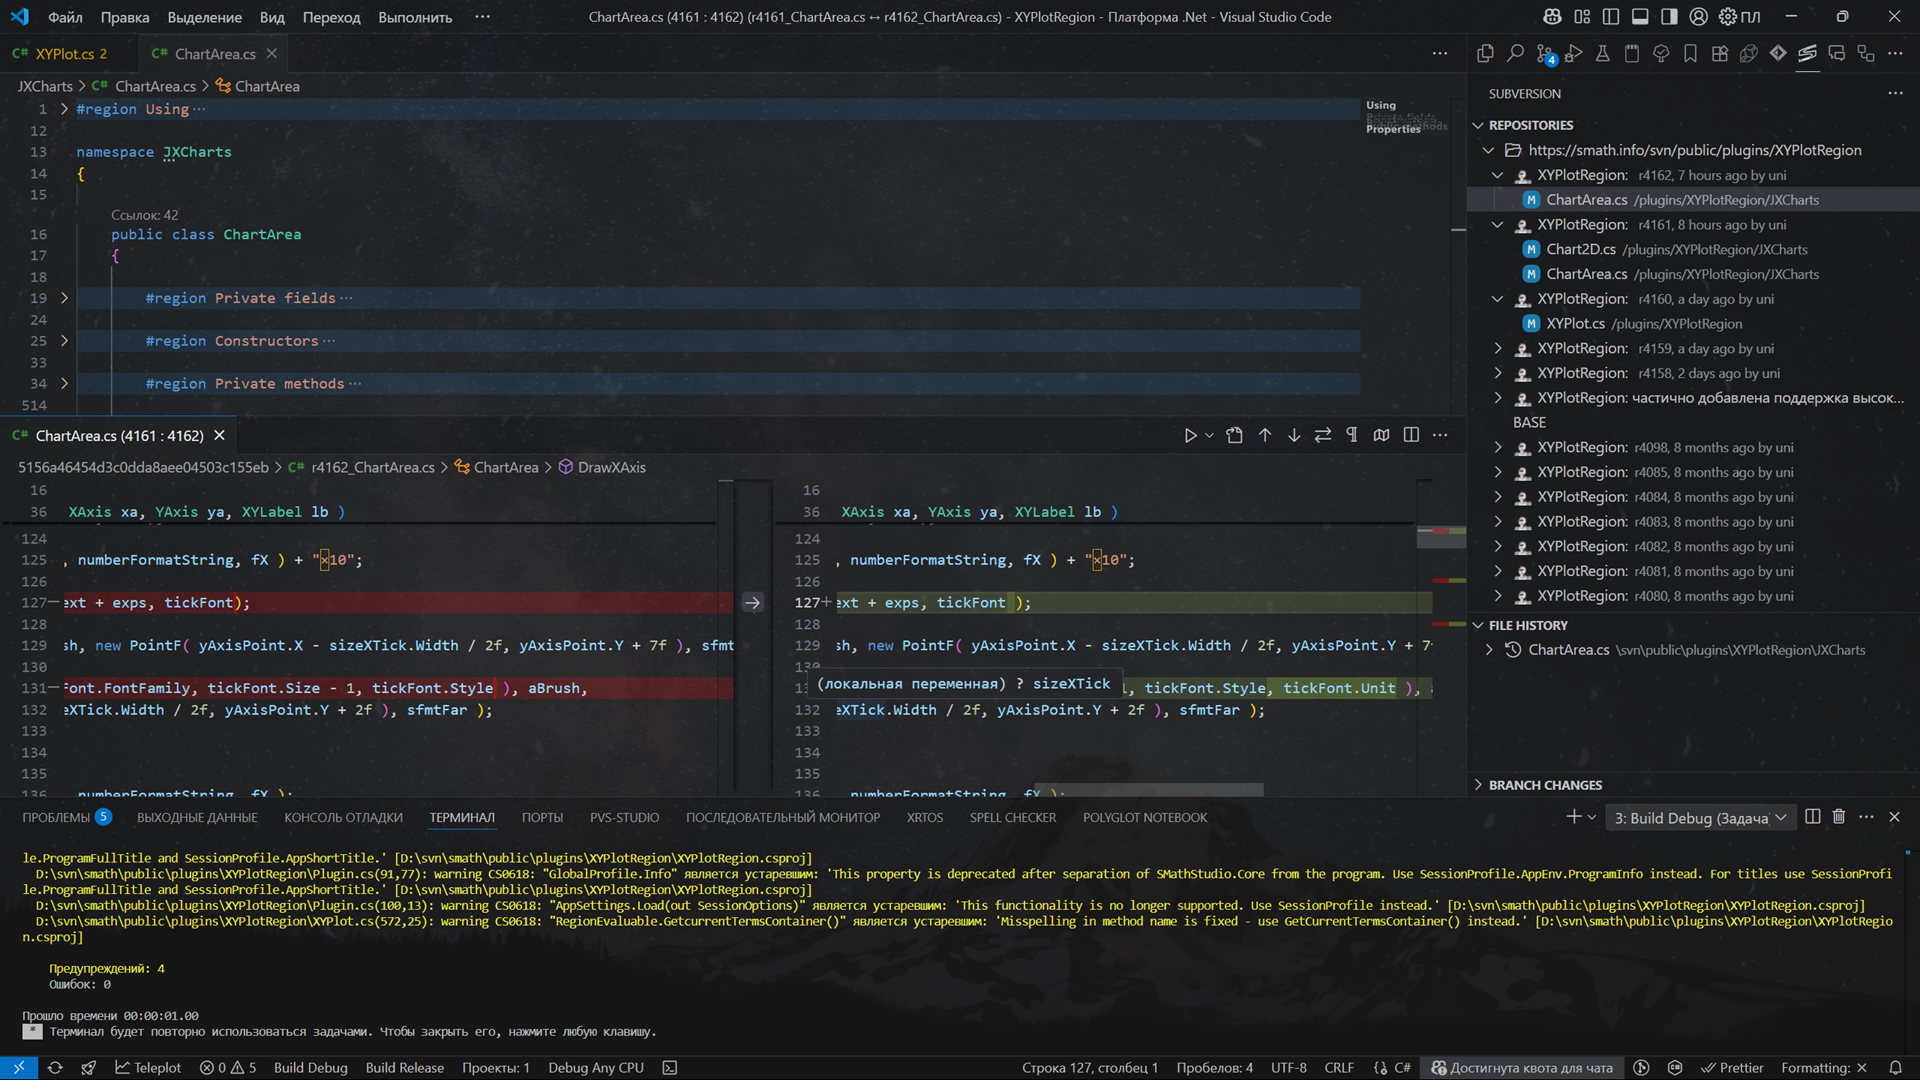1920x1080 pixels.
Task: Open the Переход menu
Action: click(331, 17)
